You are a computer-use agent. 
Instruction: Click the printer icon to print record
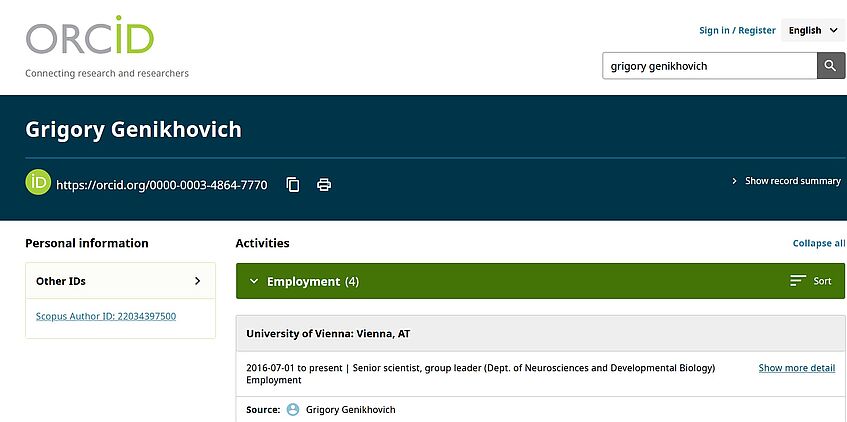pyautogui.click(x=324, y=184)
